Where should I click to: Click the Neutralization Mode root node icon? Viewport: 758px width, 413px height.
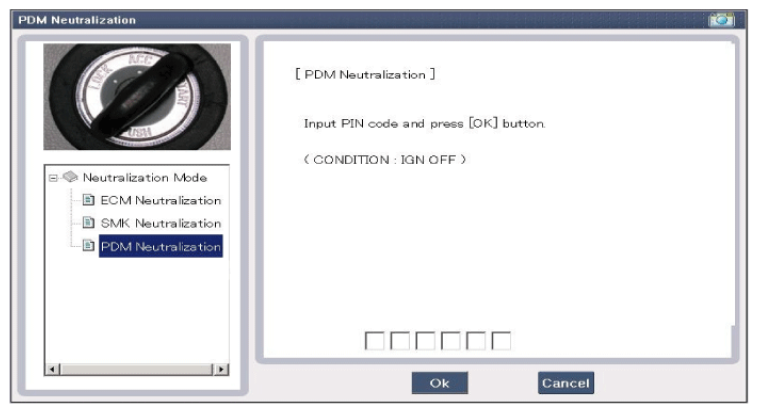(x=69, y=178)
